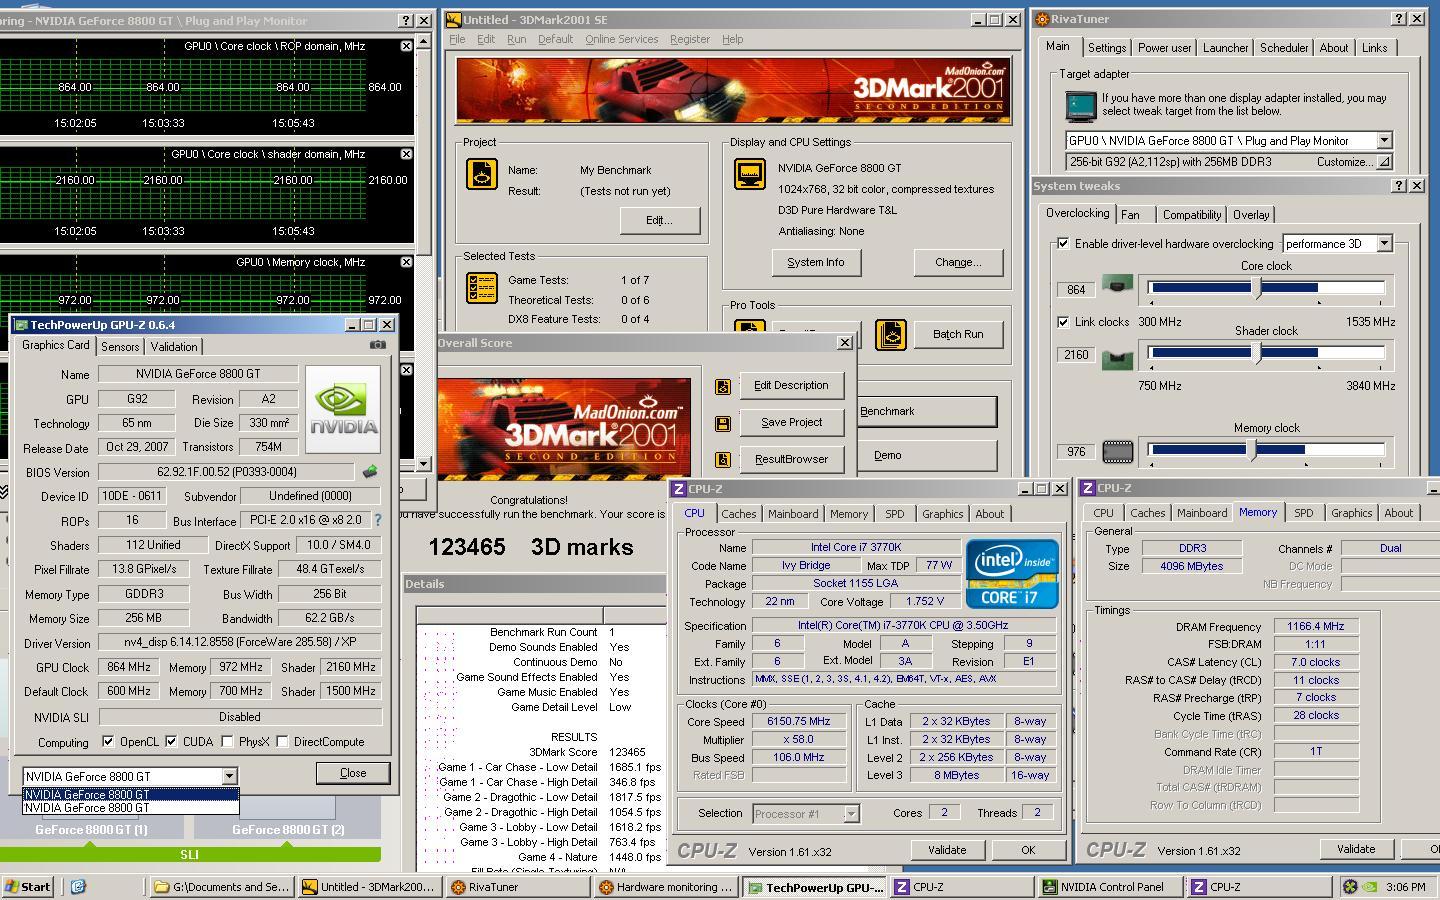This screenshot has height=900, width=1440.
Task: Click the ResultBrowser icon in Overall Score
Action: 723,460
